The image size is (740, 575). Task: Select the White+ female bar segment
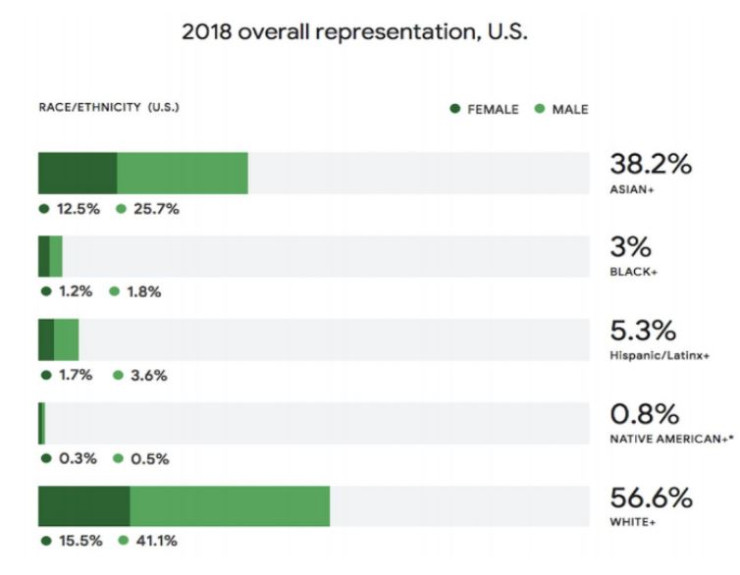point(84,506)
